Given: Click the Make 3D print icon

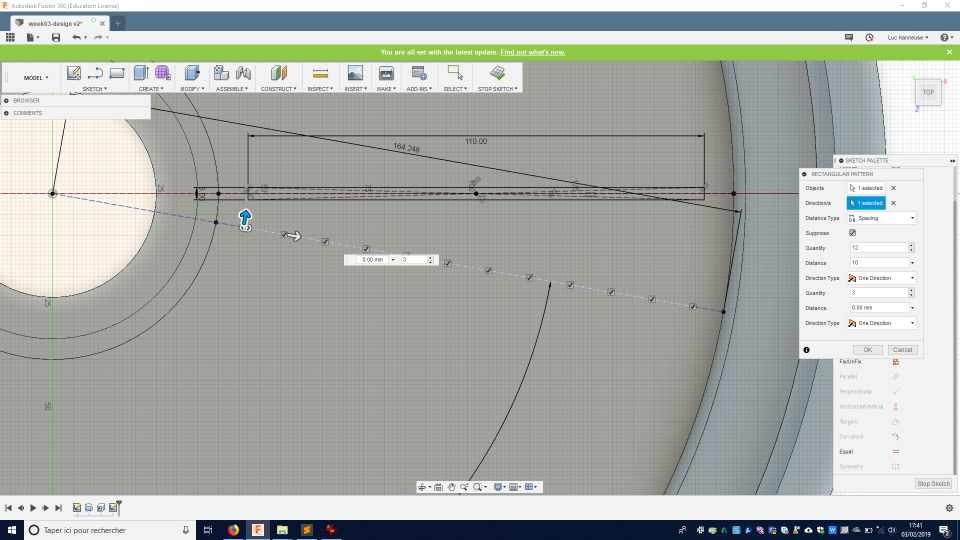Looking at the screenshot, I should click(x=386, y=73).
